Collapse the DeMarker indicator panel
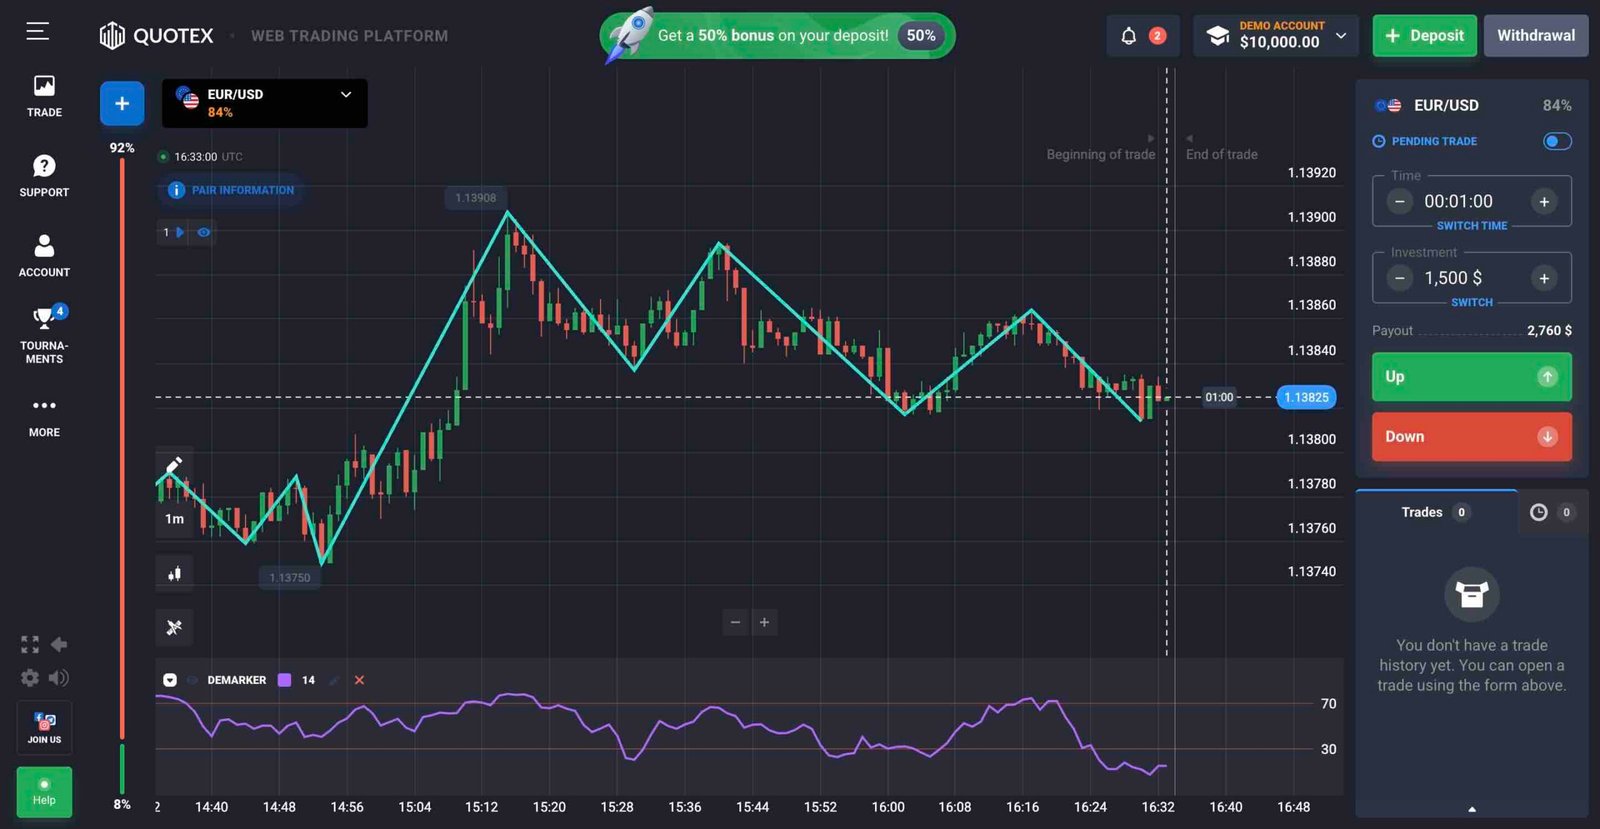 click(x=170, y=680)
